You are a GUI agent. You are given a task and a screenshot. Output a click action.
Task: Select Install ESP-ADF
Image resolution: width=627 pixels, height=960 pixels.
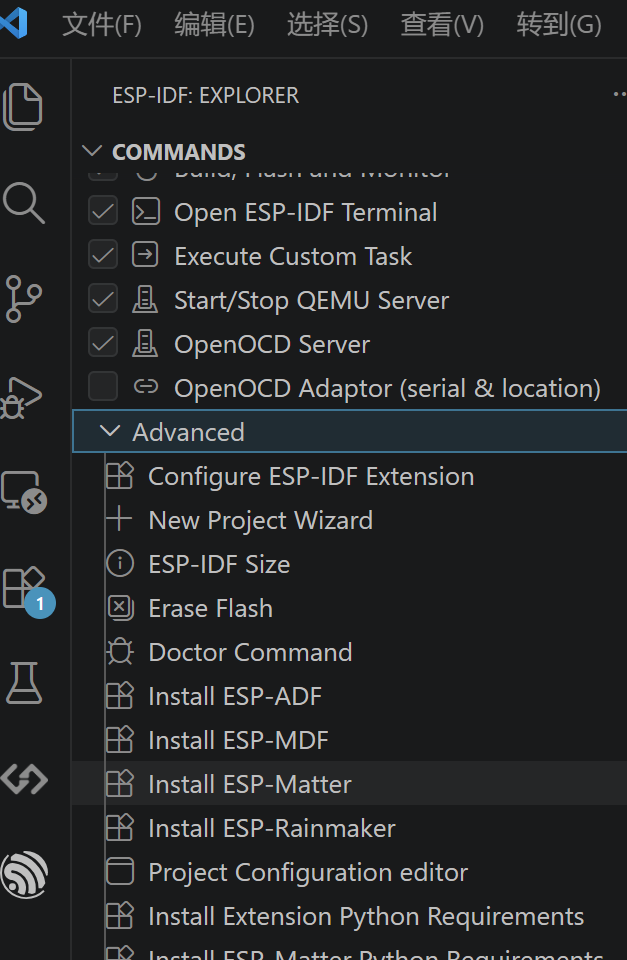point(235,696)
